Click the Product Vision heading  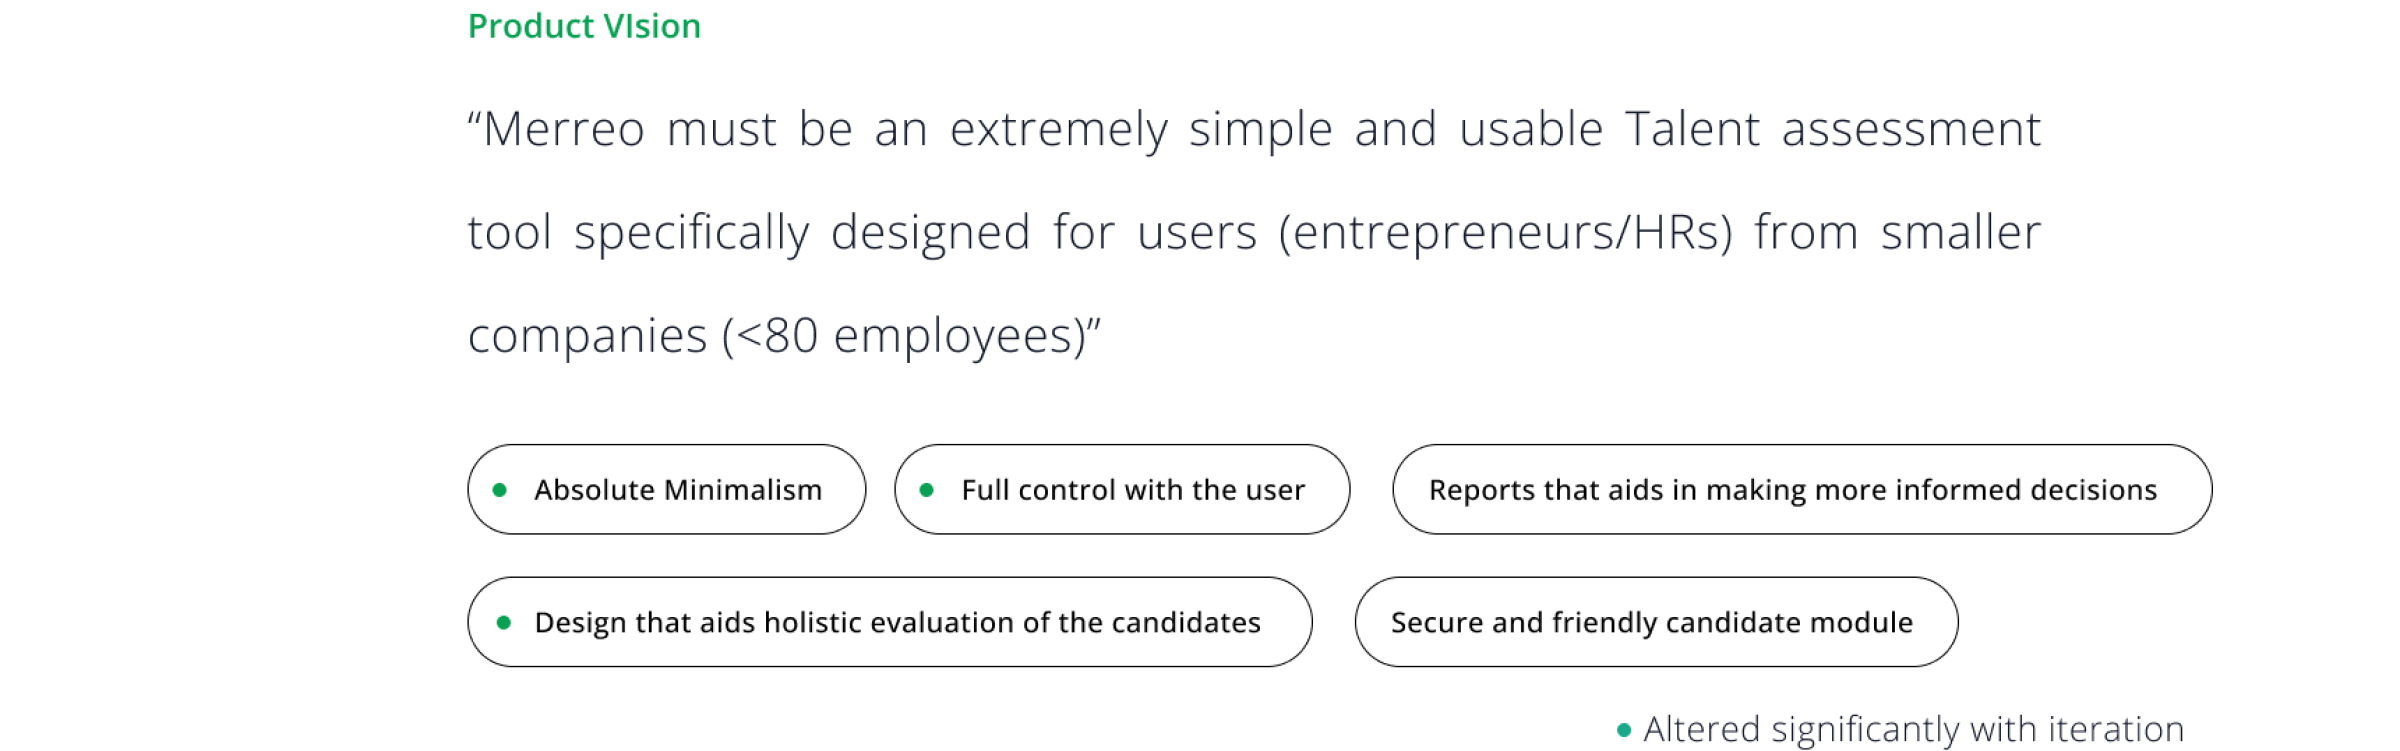pyautogui.click(x=584, y=26)
